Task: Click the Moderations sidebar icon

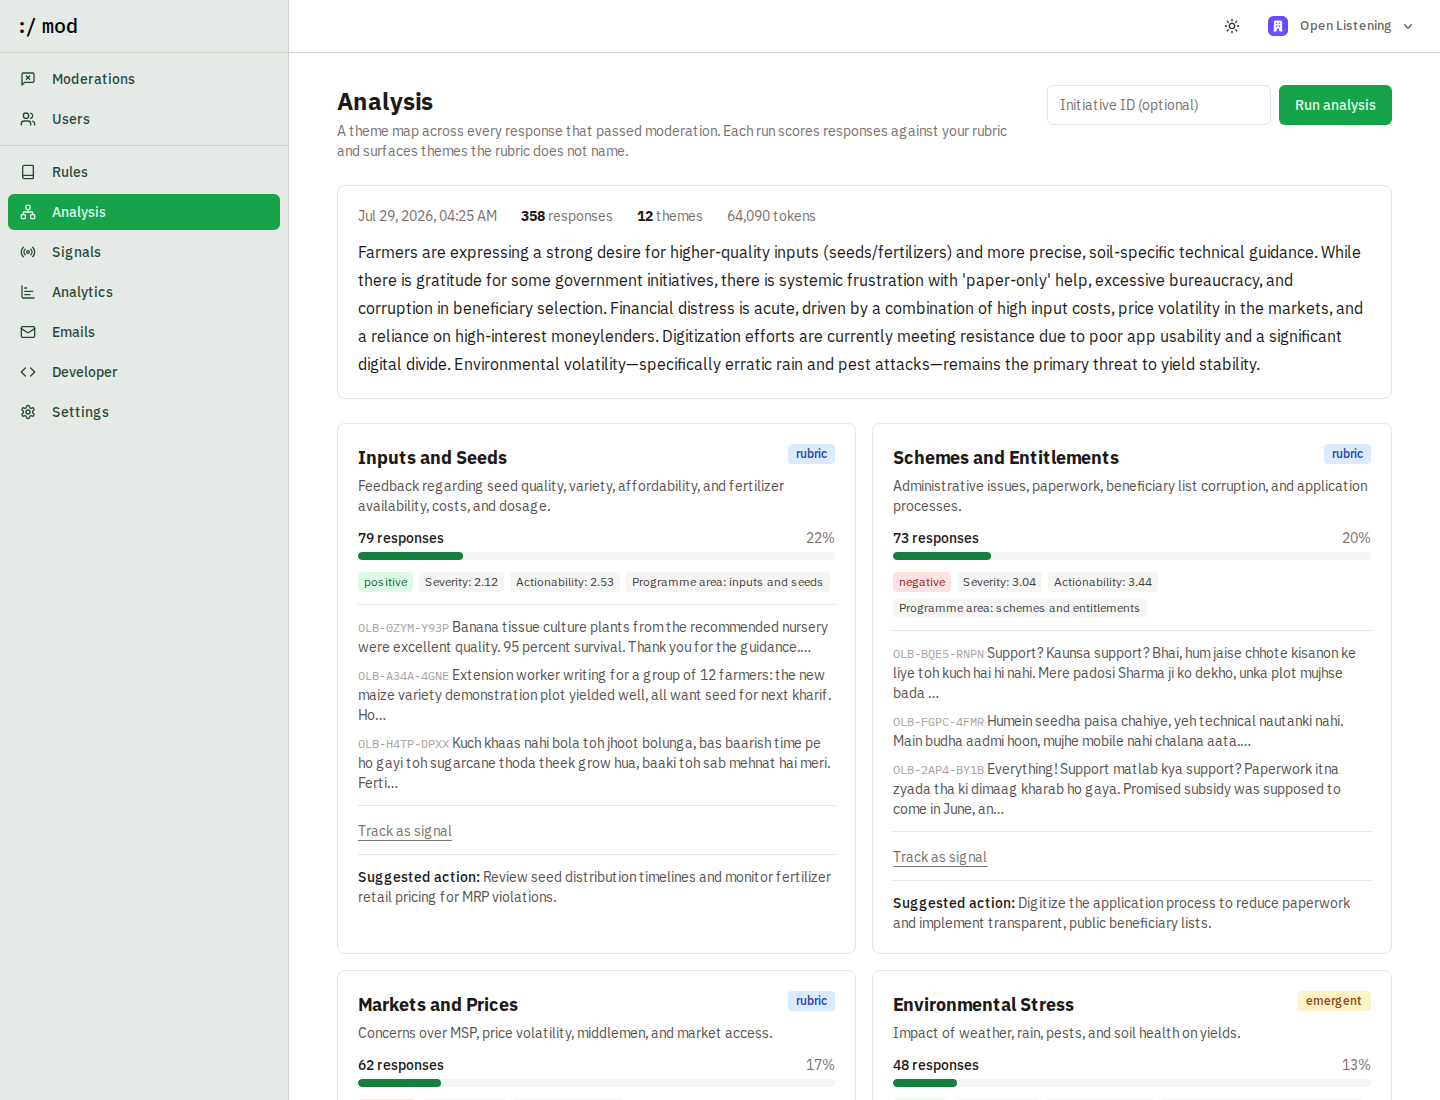Action: [x=28, y=79]
